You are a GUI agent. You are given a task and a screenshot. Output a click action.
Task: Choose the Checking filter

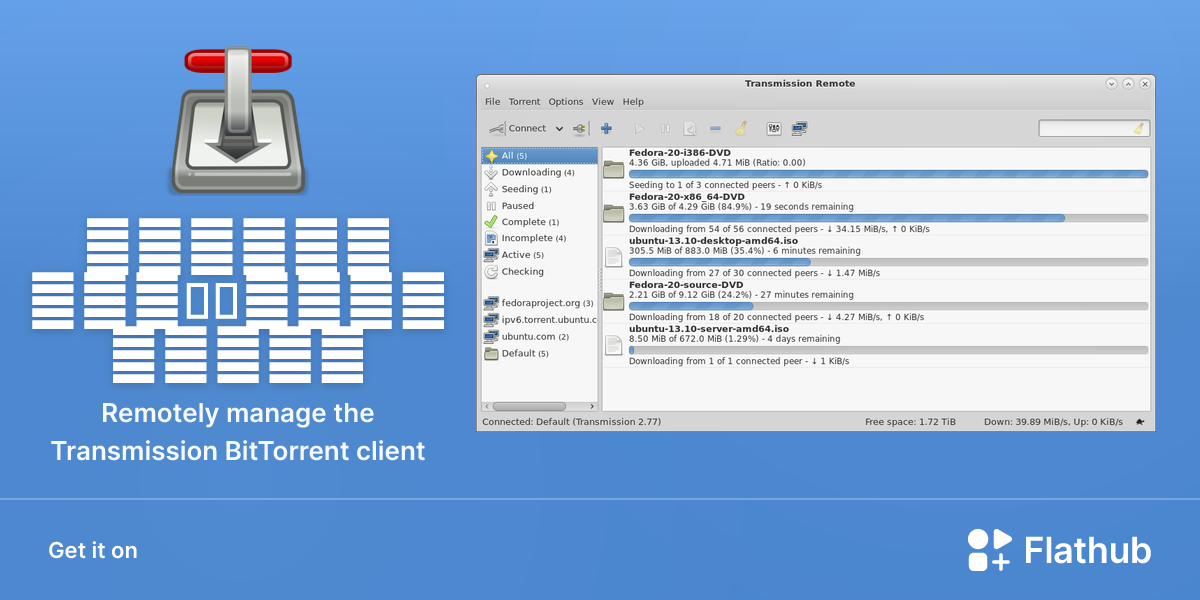540,272
